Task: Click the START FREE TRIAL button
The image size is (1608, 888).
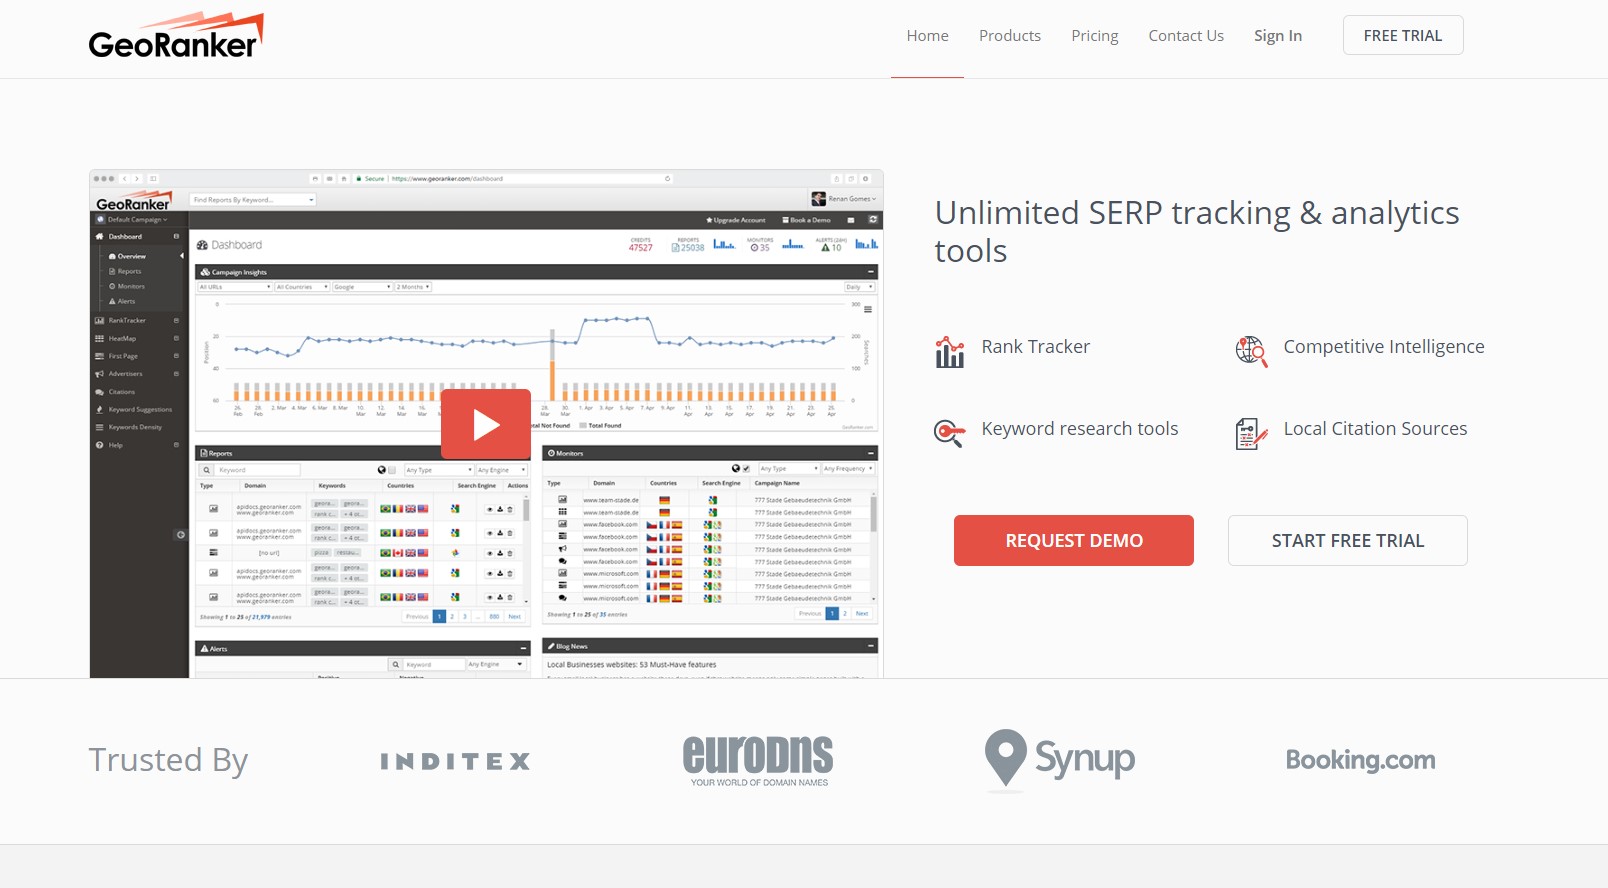Action: coord(1348,541)
